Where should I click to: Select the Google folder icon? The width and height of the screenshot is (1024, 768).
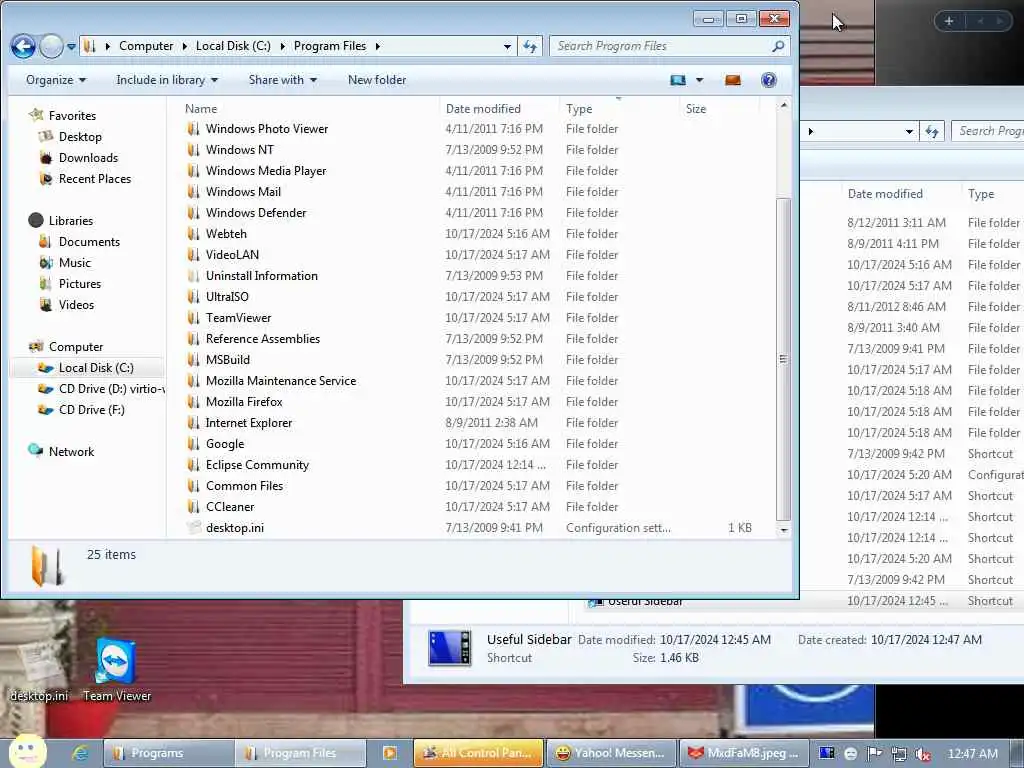[x=193, y=443]
